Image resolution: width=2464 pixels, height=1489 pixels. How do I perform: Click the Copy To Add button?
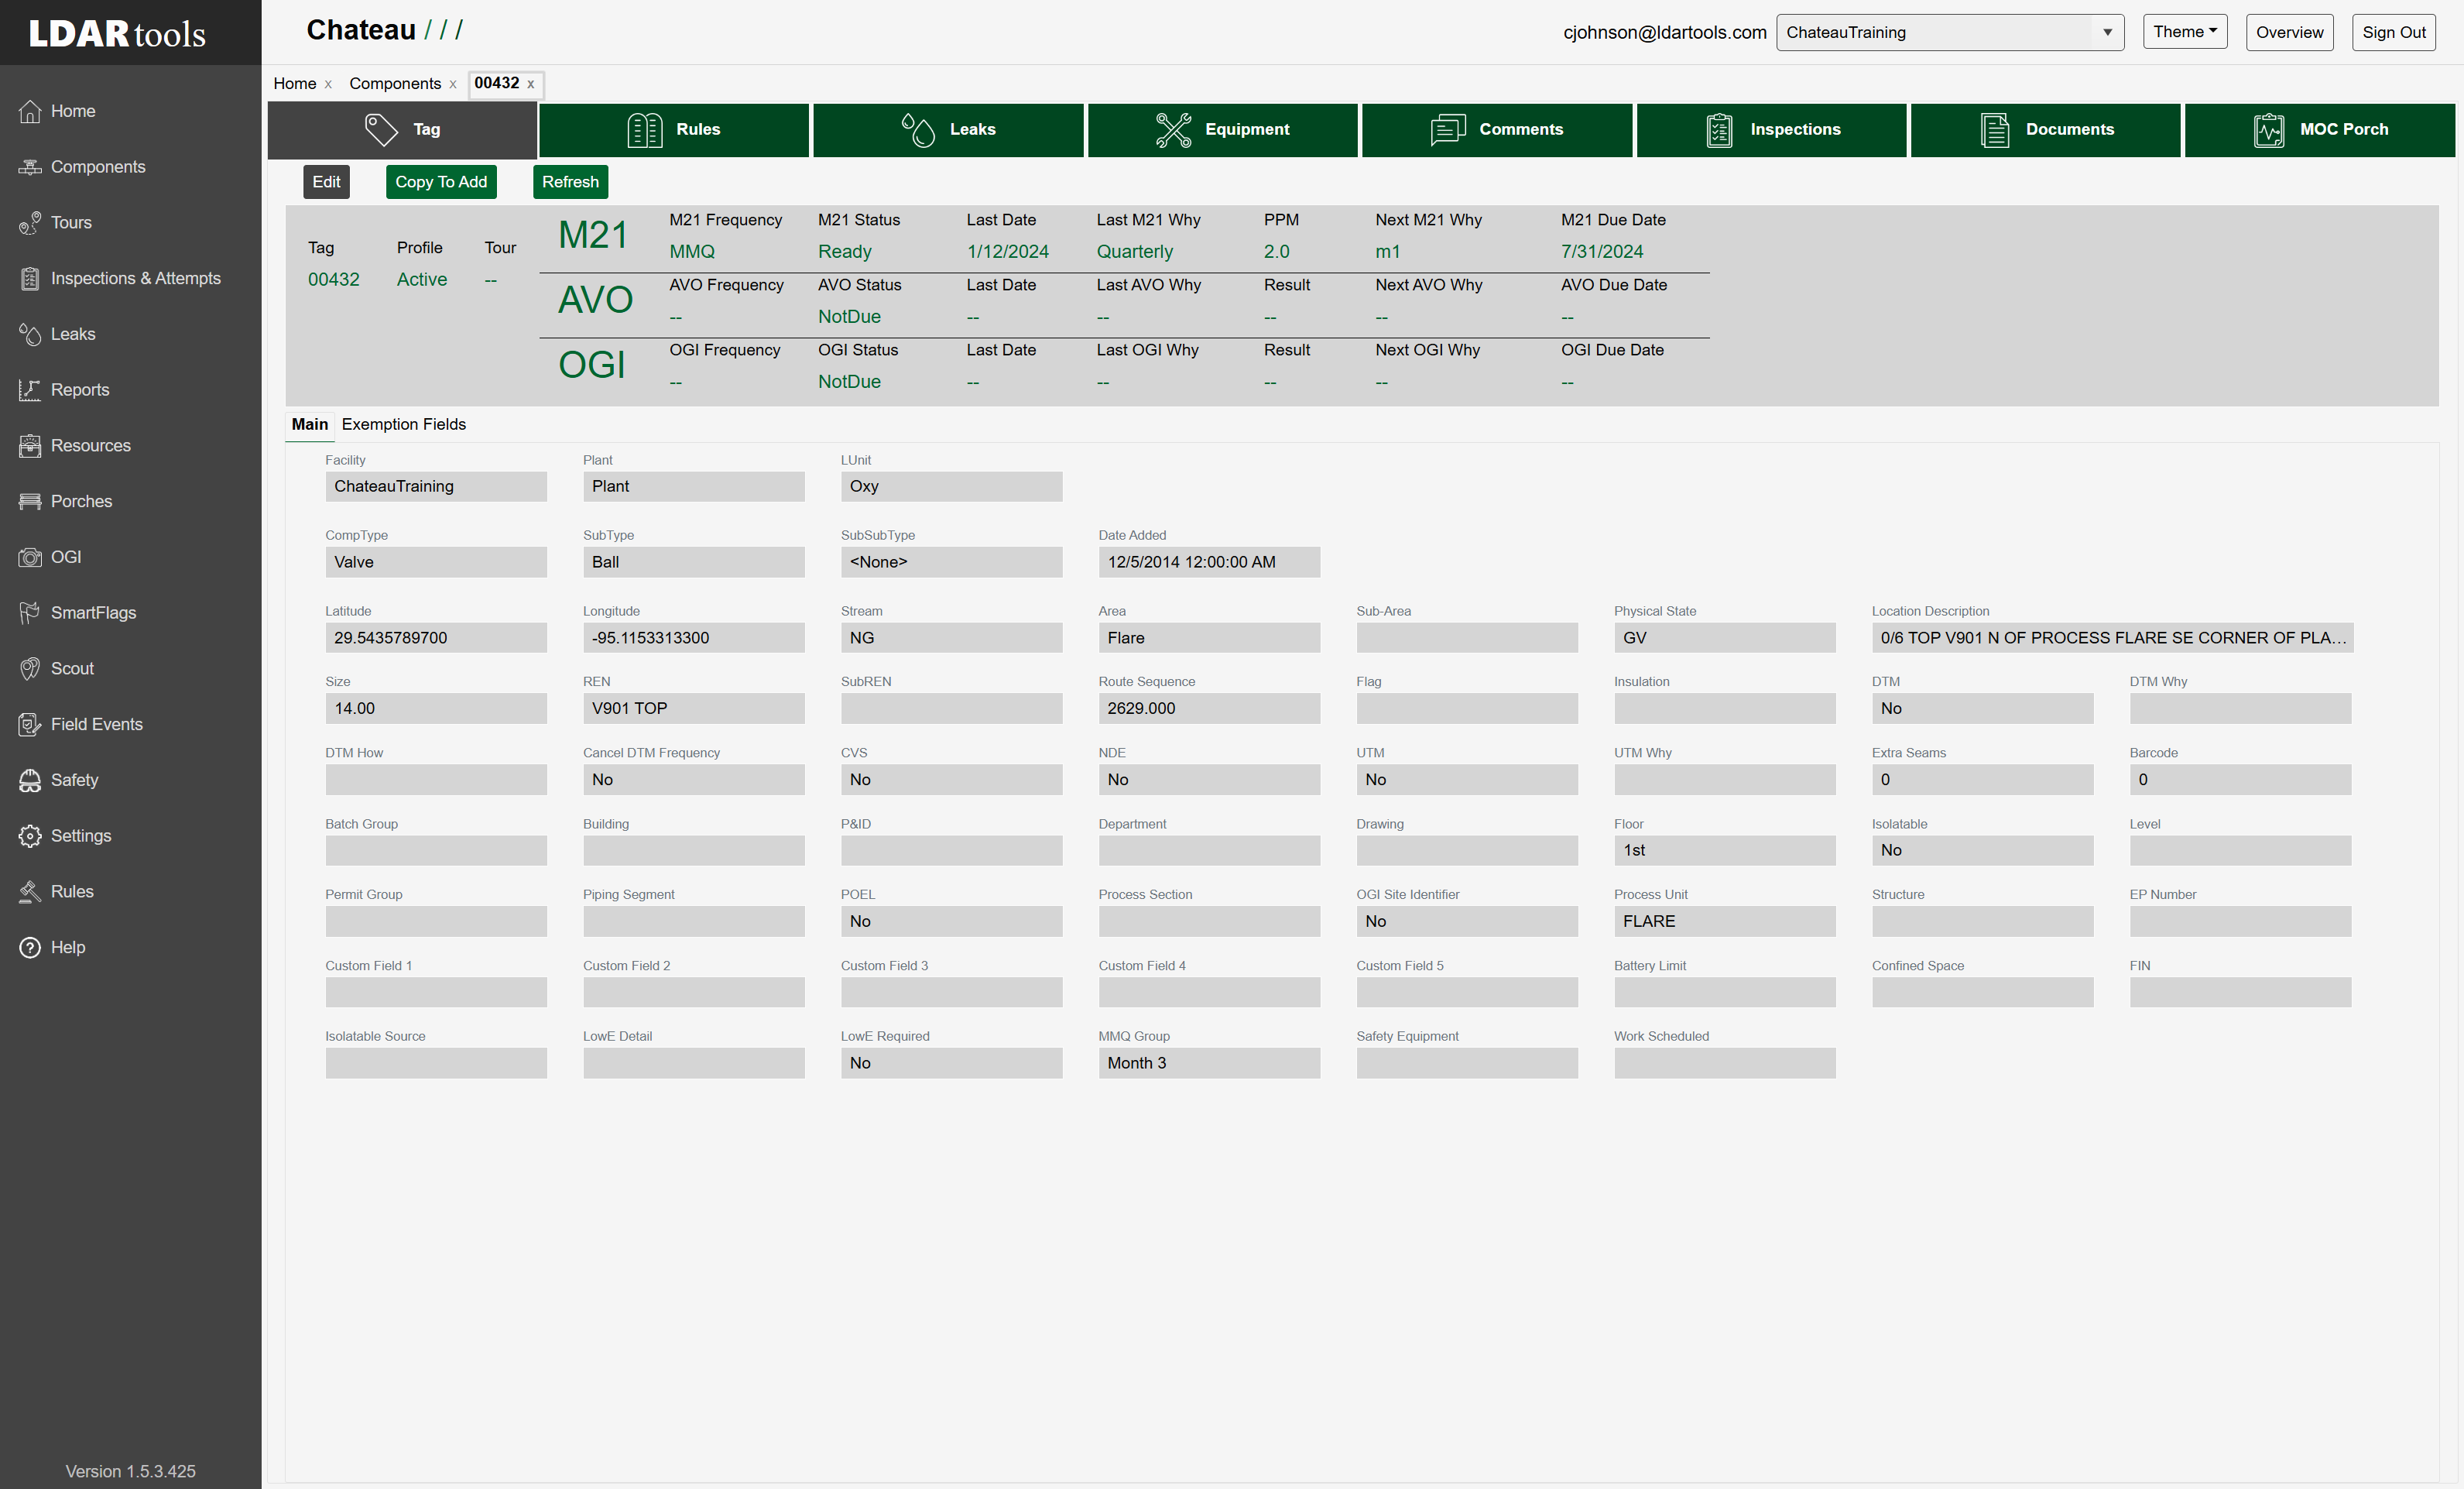[441, 182]
